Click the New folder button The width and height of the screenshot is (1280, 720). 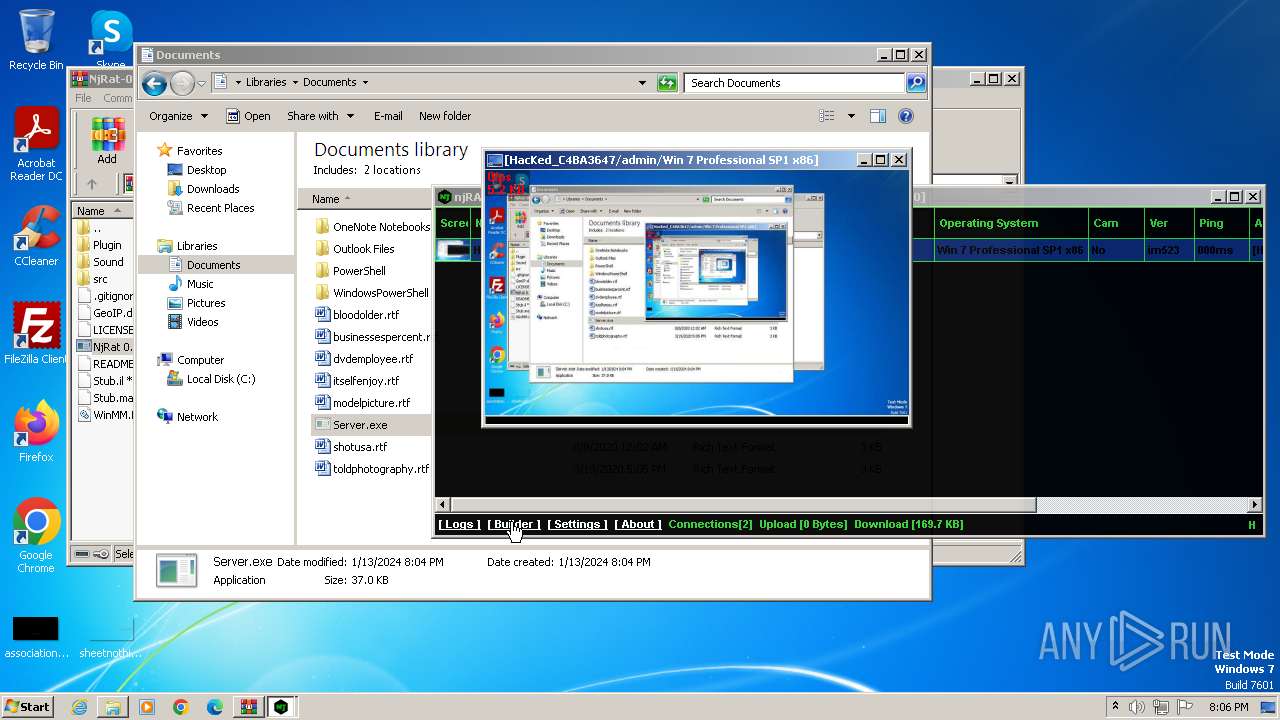click(445, 116)
